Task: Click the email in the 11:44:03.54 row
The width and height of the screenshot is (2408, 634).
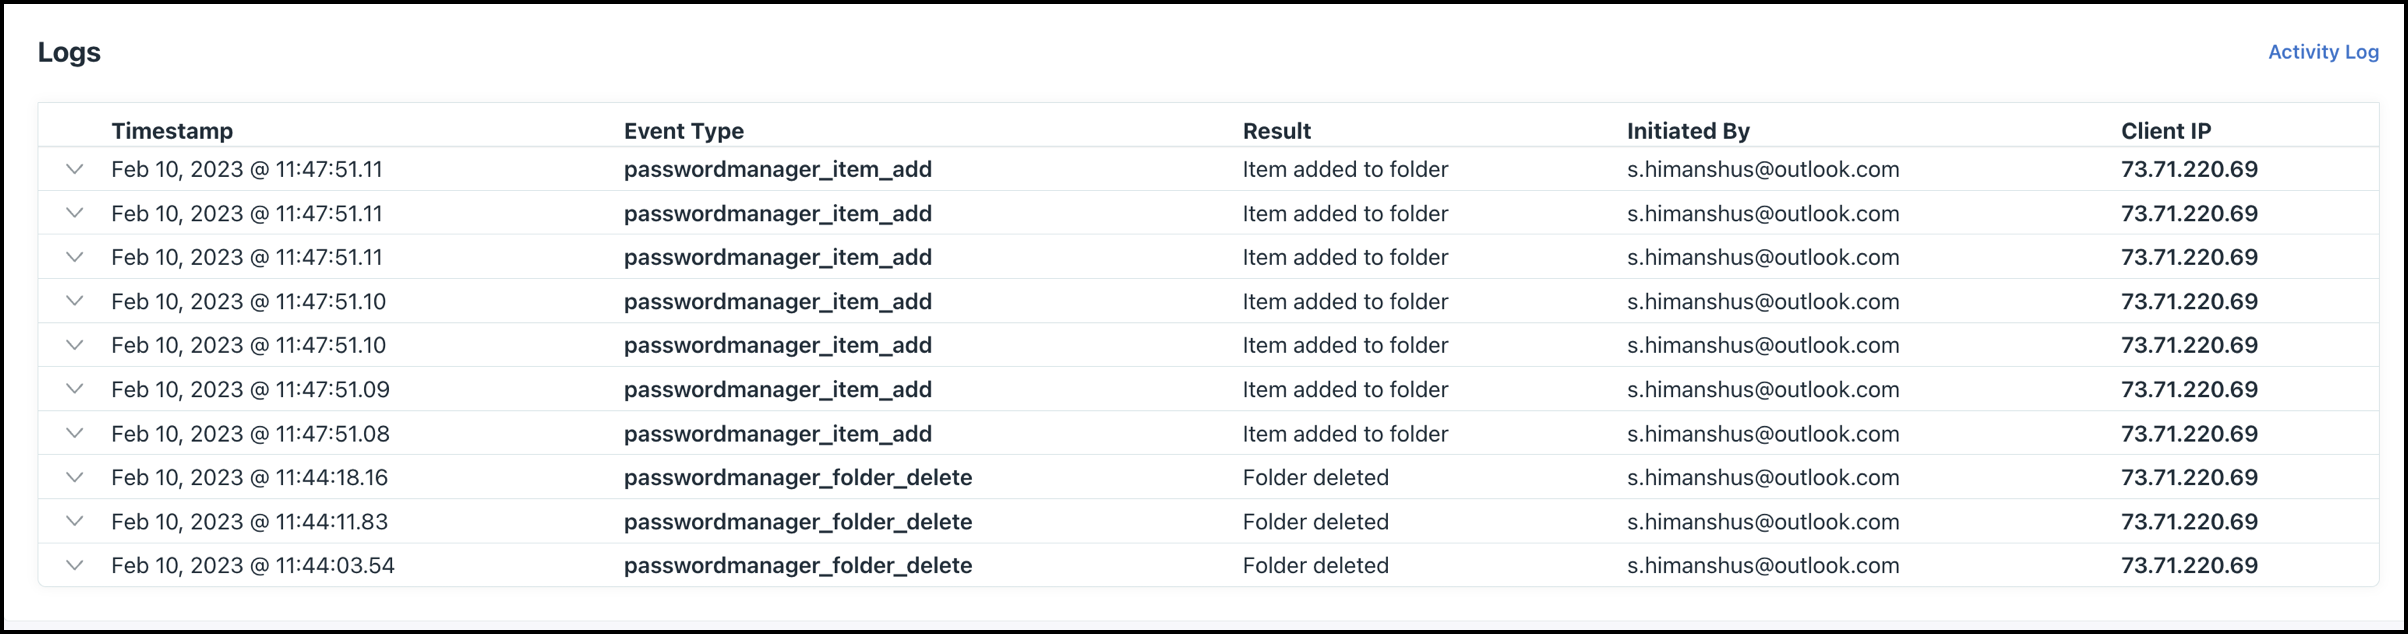Action: [x=1762, y=565]
